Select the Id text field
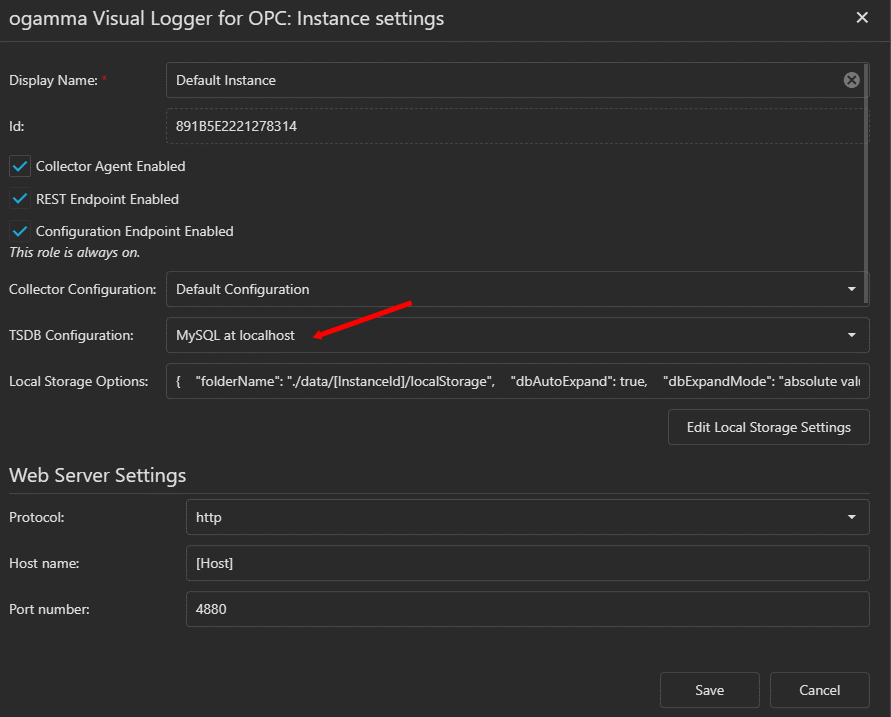Image resolution: width=891 pixels, height=717 pixels. [x=515, y=127]
